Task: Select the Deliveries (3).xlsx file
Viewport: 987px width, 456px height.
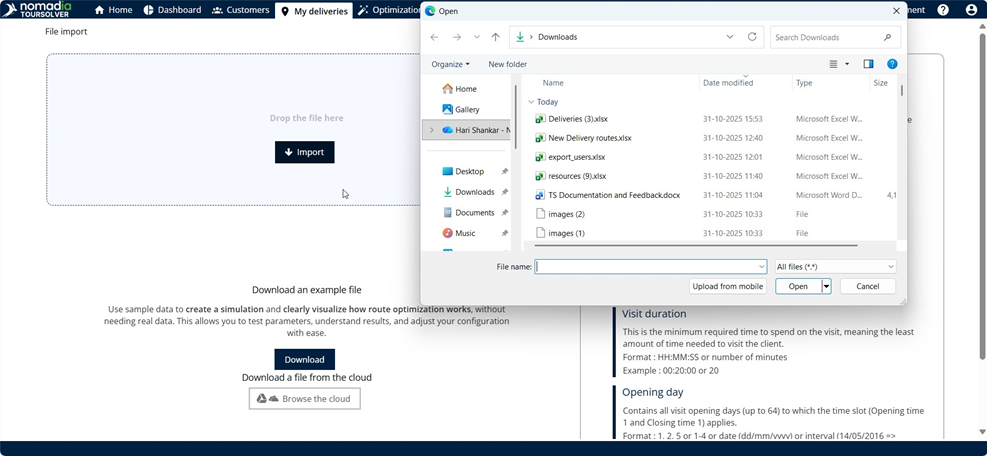Action: 578,119
